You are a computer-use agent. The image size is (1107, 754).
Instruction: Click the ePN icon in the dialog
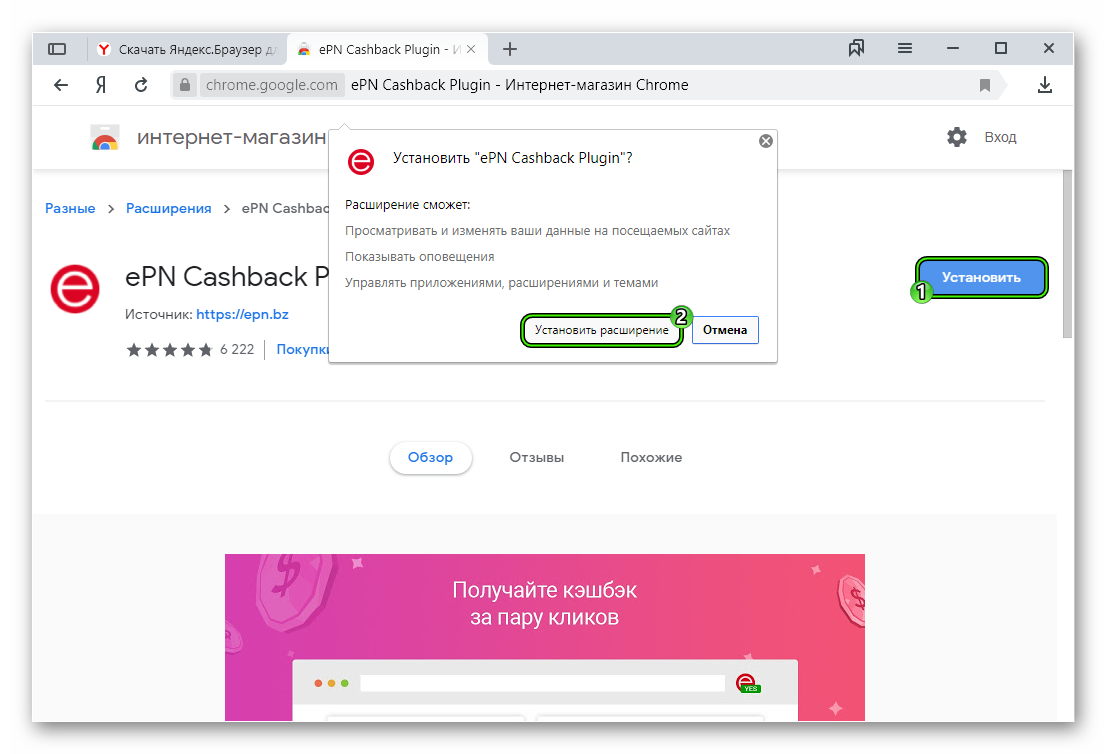[x=361, y=162]
